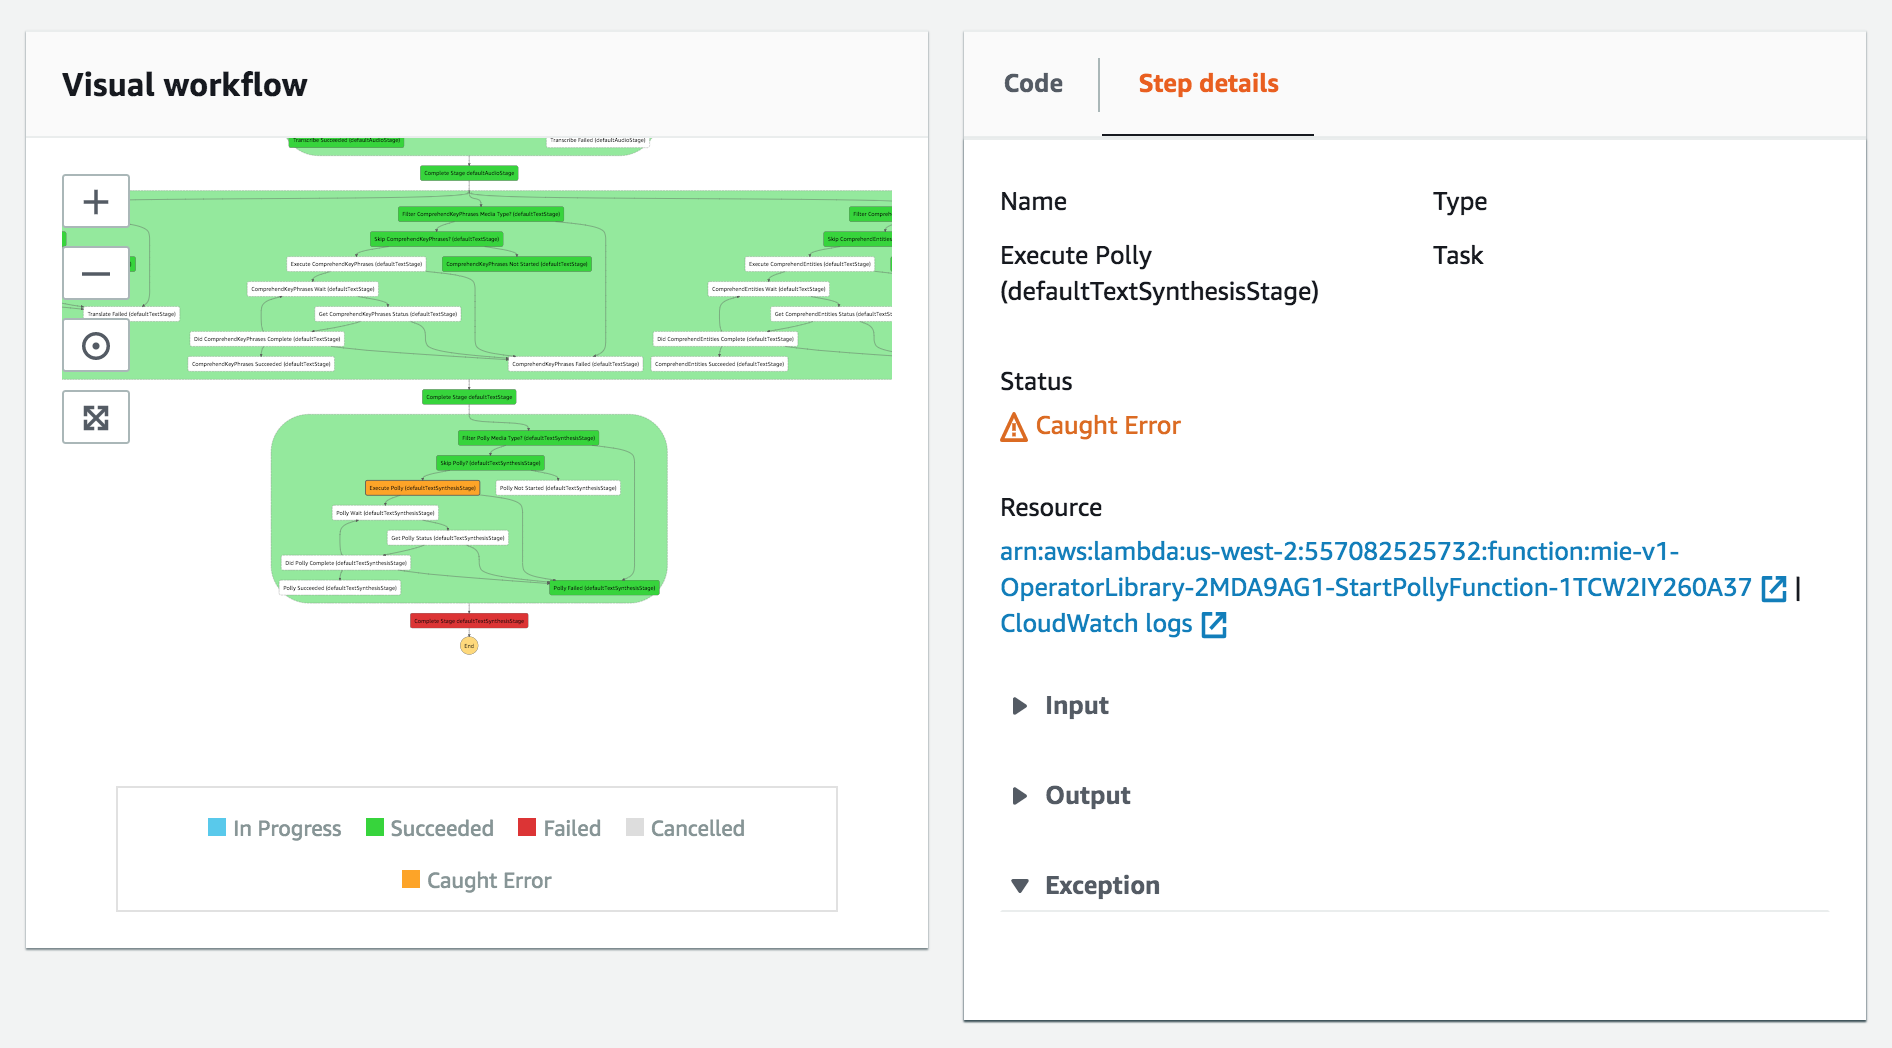Click the In Progress legend color swatch
The image size is (1892, 1048).
[x=217, y=827]
